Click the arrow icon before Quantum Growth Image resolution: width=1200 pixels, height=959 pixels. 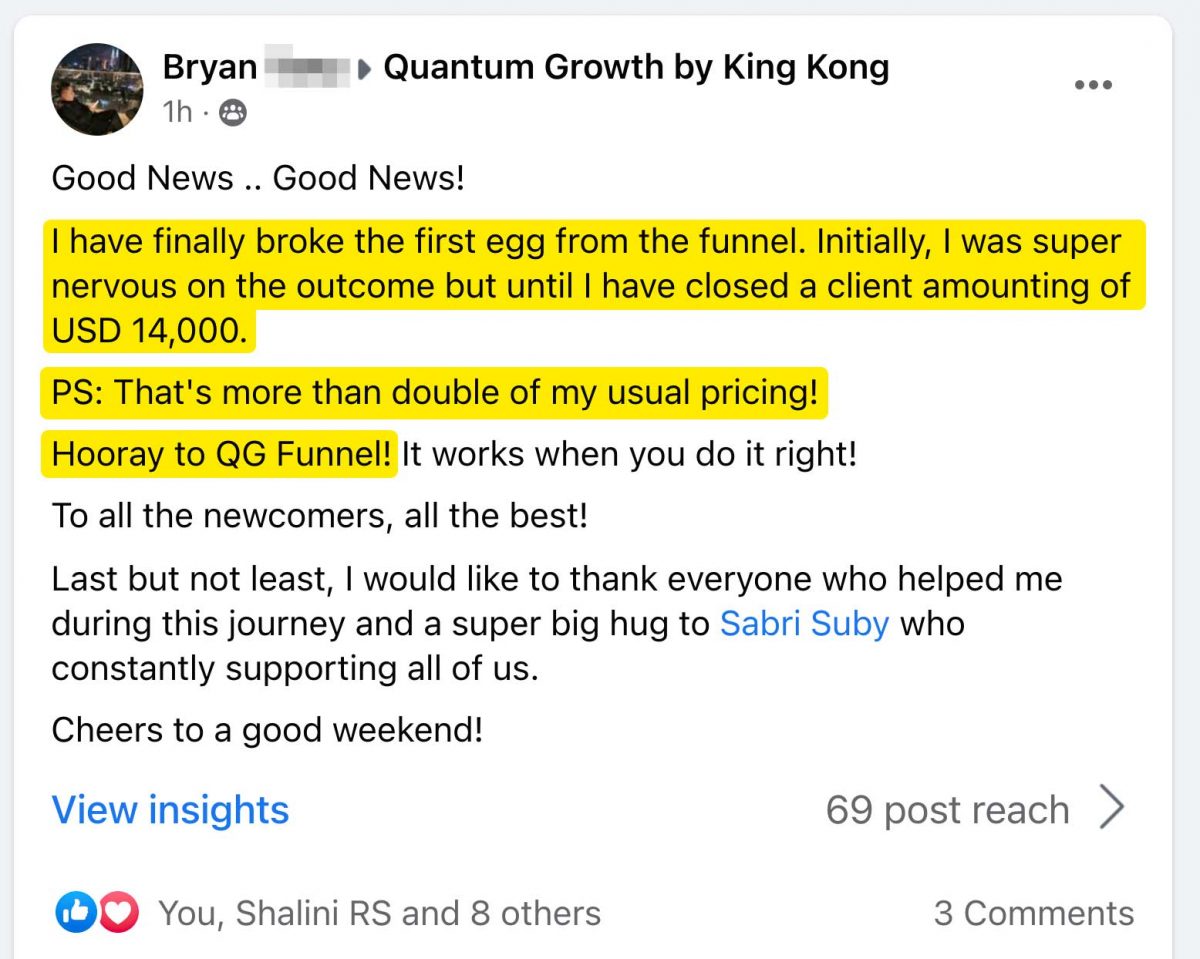[367, 70]
